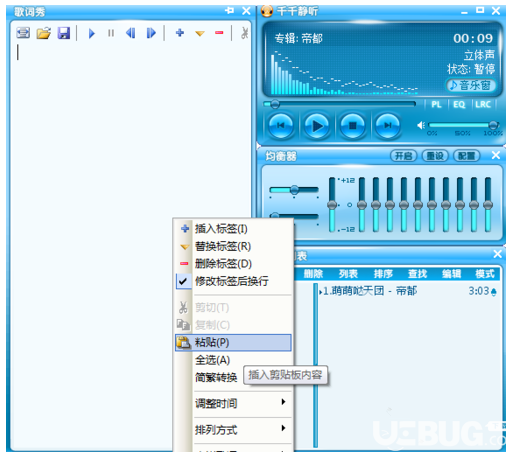The width and height of the screenshot is (522, 455).
Task: Click the 3:03 track duration
Action: pyautogui.click(x=479, y=291)
